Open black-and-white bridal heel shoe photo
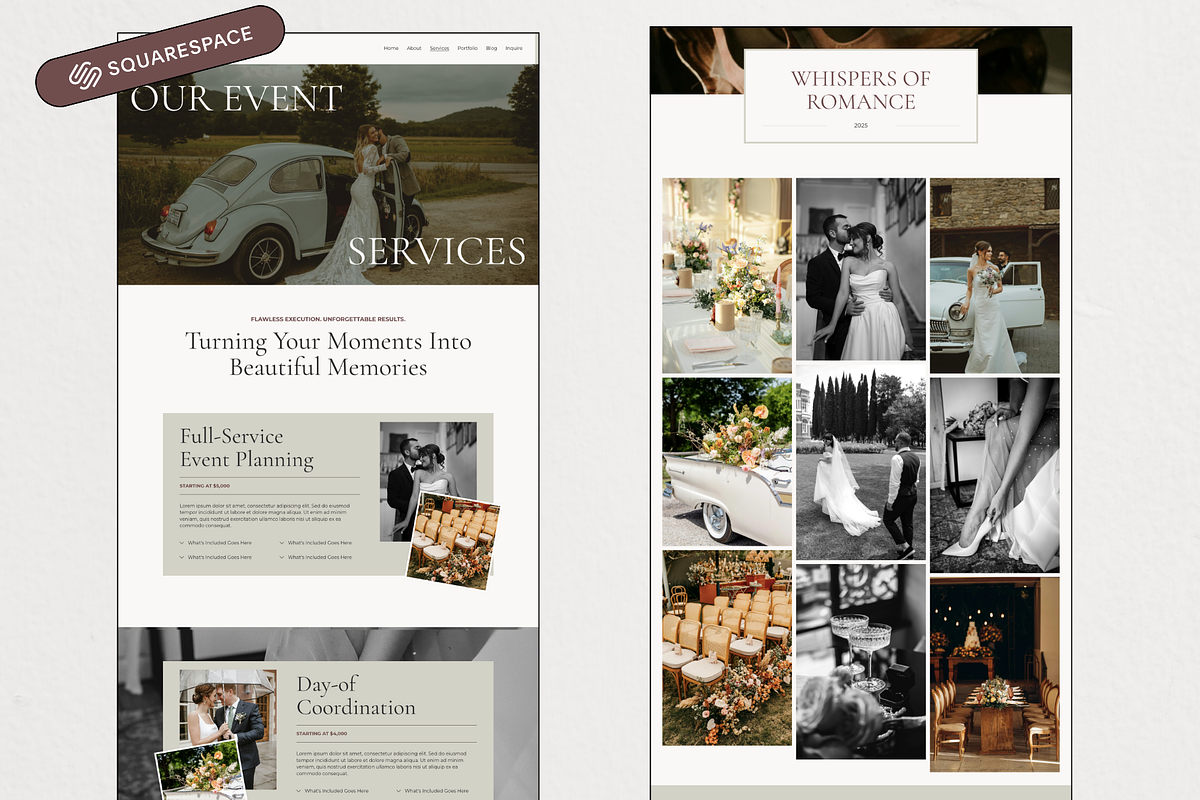Image resolution: width=1200 pixels, height=800 pixels. [x=995, y=475]
